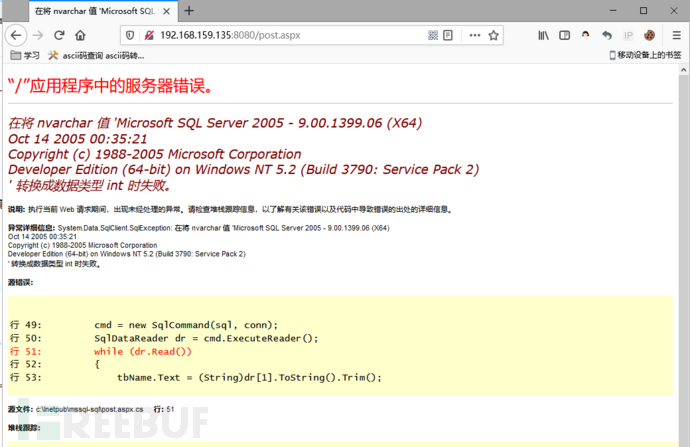Open the avatar extension icon
690x447 pixels.
tap(585, 35)
